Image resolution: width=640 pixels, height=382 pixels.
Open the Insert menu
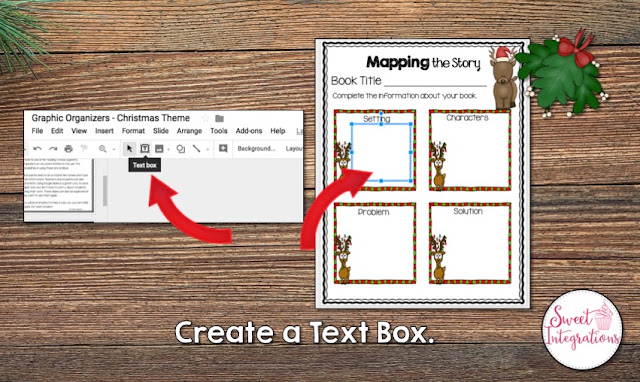pos(104,131)
